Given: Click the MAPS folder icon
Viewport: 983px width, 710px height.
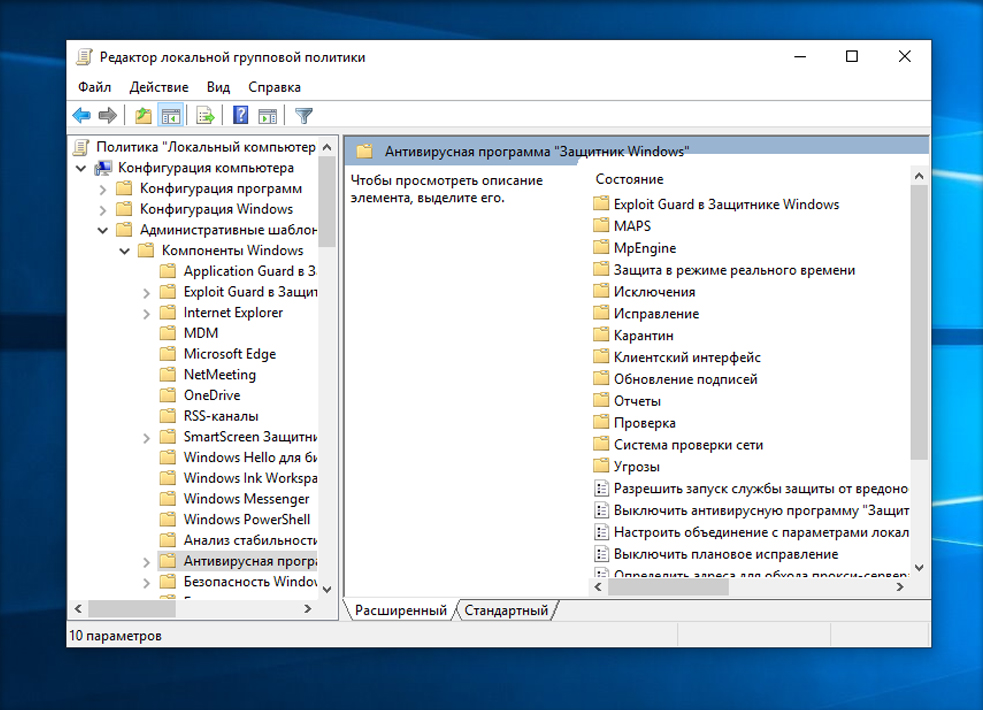Looking at the screenshot, I should click(x=601, y=226).
